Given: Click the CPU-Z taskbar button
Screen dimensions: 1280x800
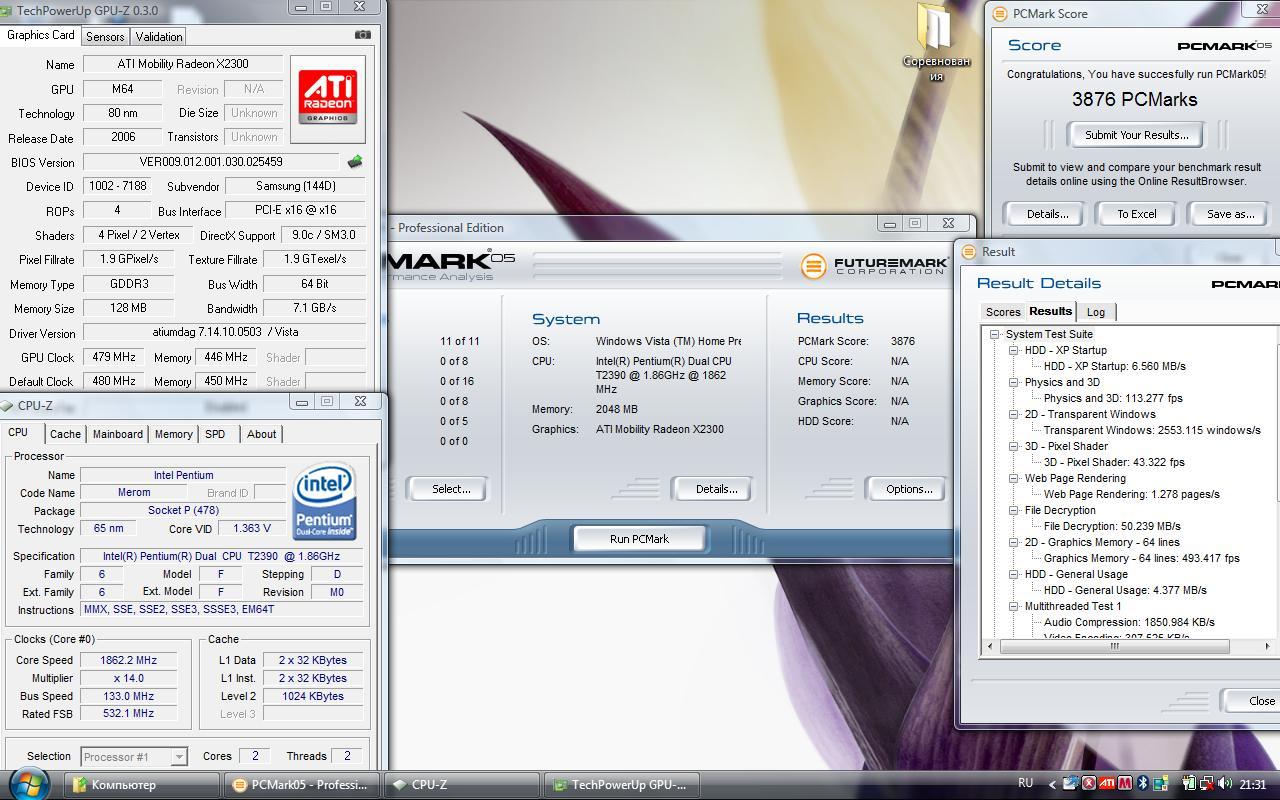Looking at the screenshot, I should pyautogui.click(x=463, y=785).
